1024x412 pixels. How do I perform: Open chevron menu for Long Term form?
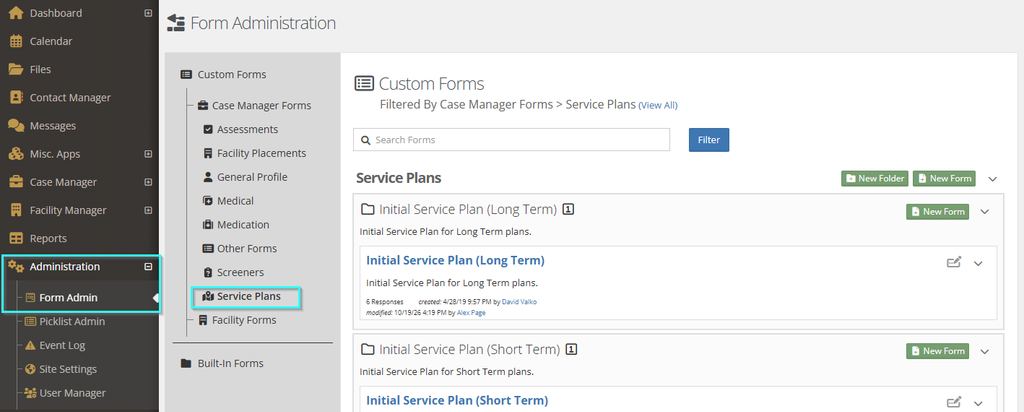tap(978, 263)
